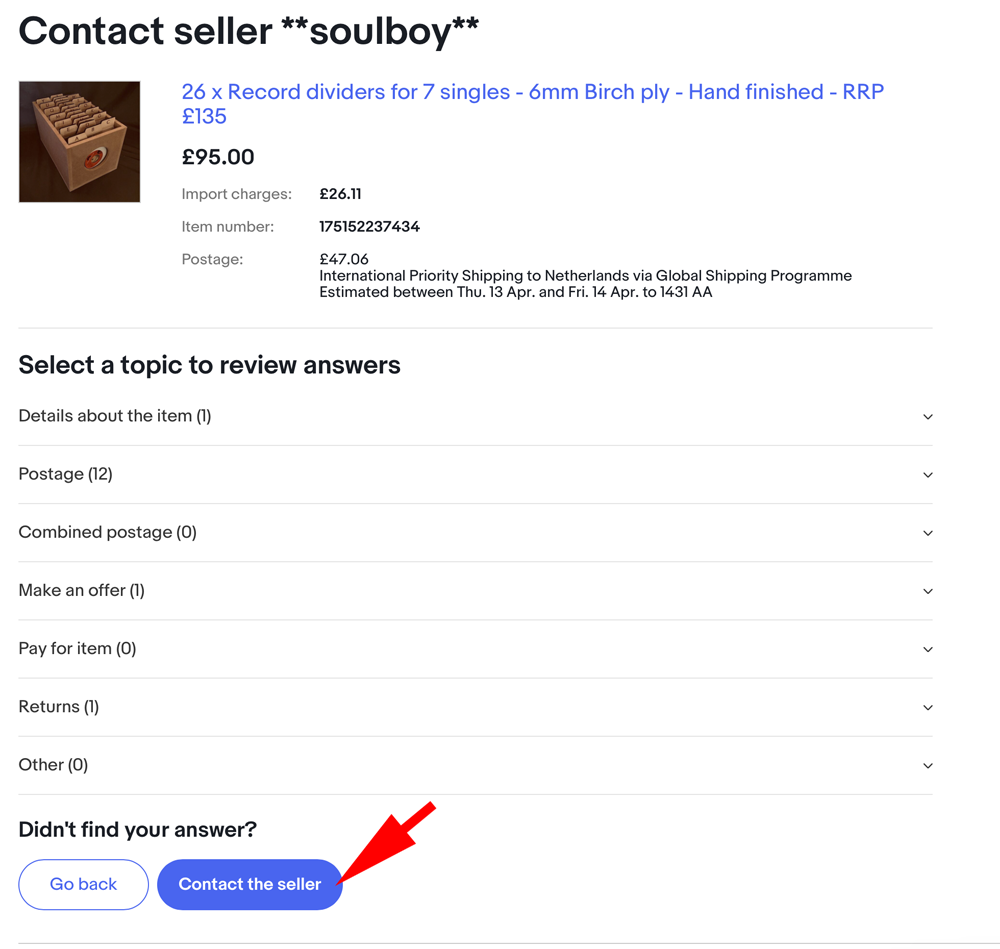Click the Go back button

pyautogui.click(x=84, y=884)
